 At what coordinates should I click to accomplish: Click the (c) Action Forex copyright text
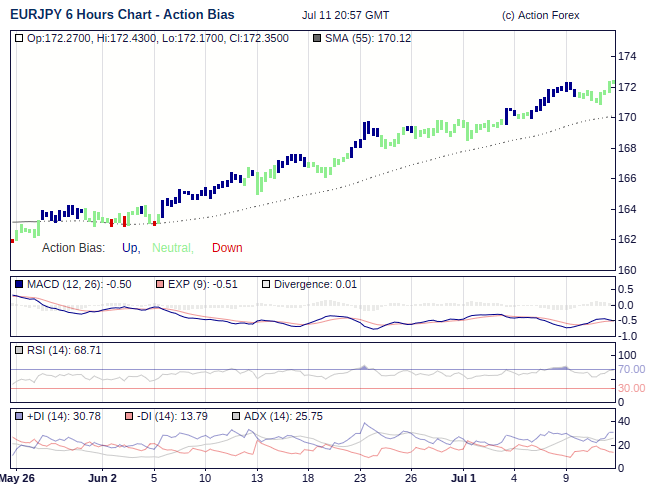(539, 16)
